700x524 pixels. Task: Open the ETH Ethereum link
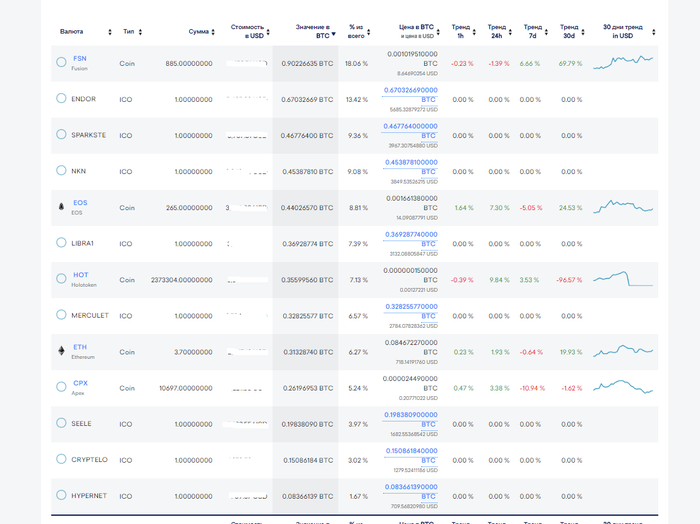pos(80,347)
